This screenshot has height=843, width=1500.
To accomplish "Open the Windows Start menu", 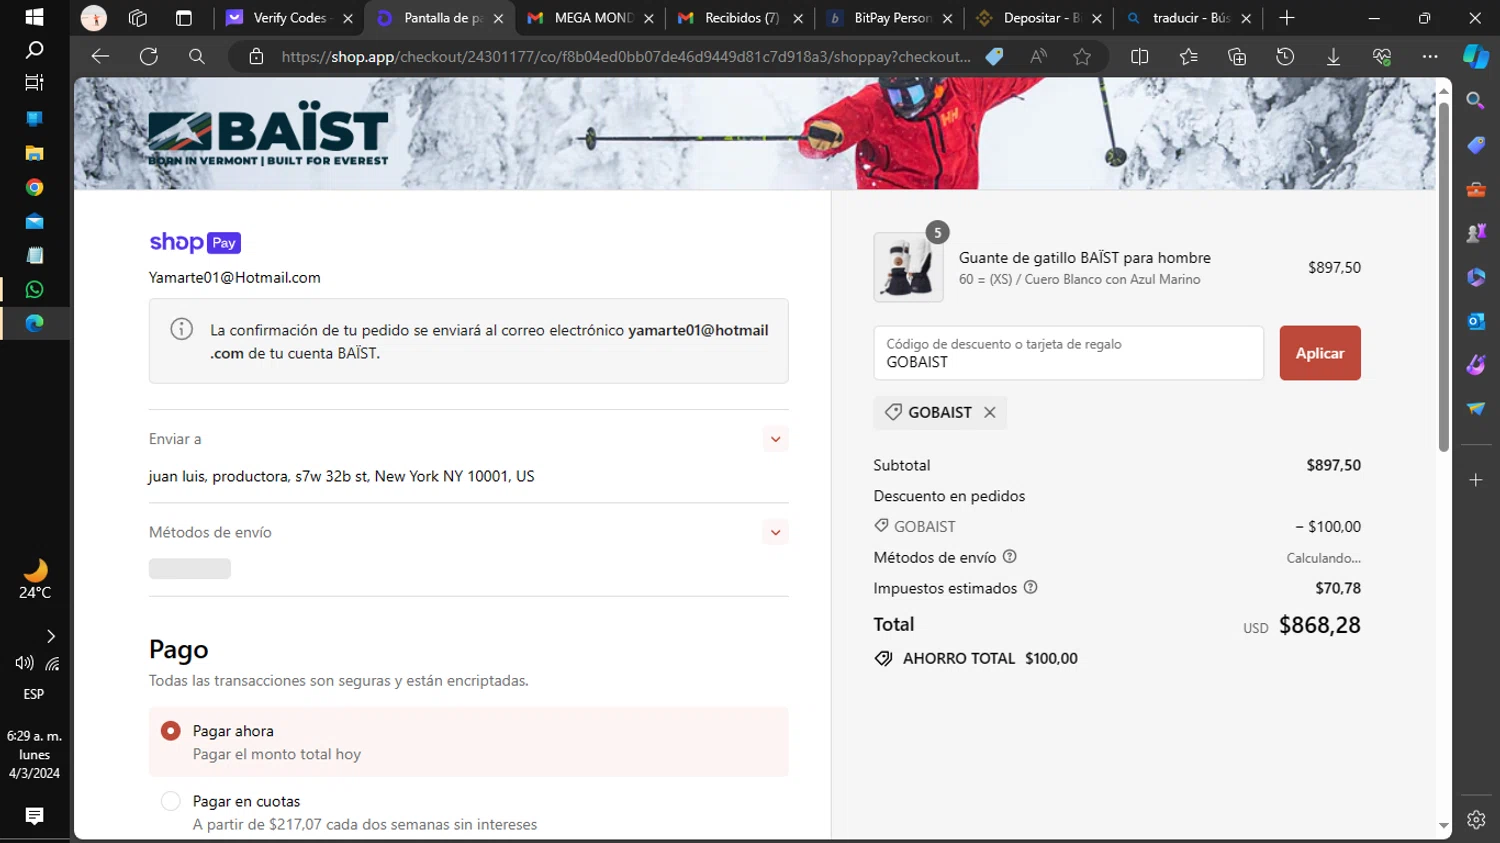I will 35,17.
